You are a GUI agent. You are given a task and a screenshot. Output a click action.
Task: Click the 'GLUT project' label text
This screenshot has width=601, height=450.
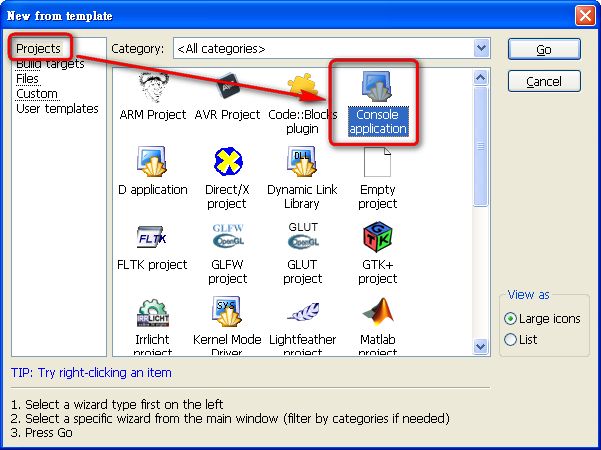302,271
